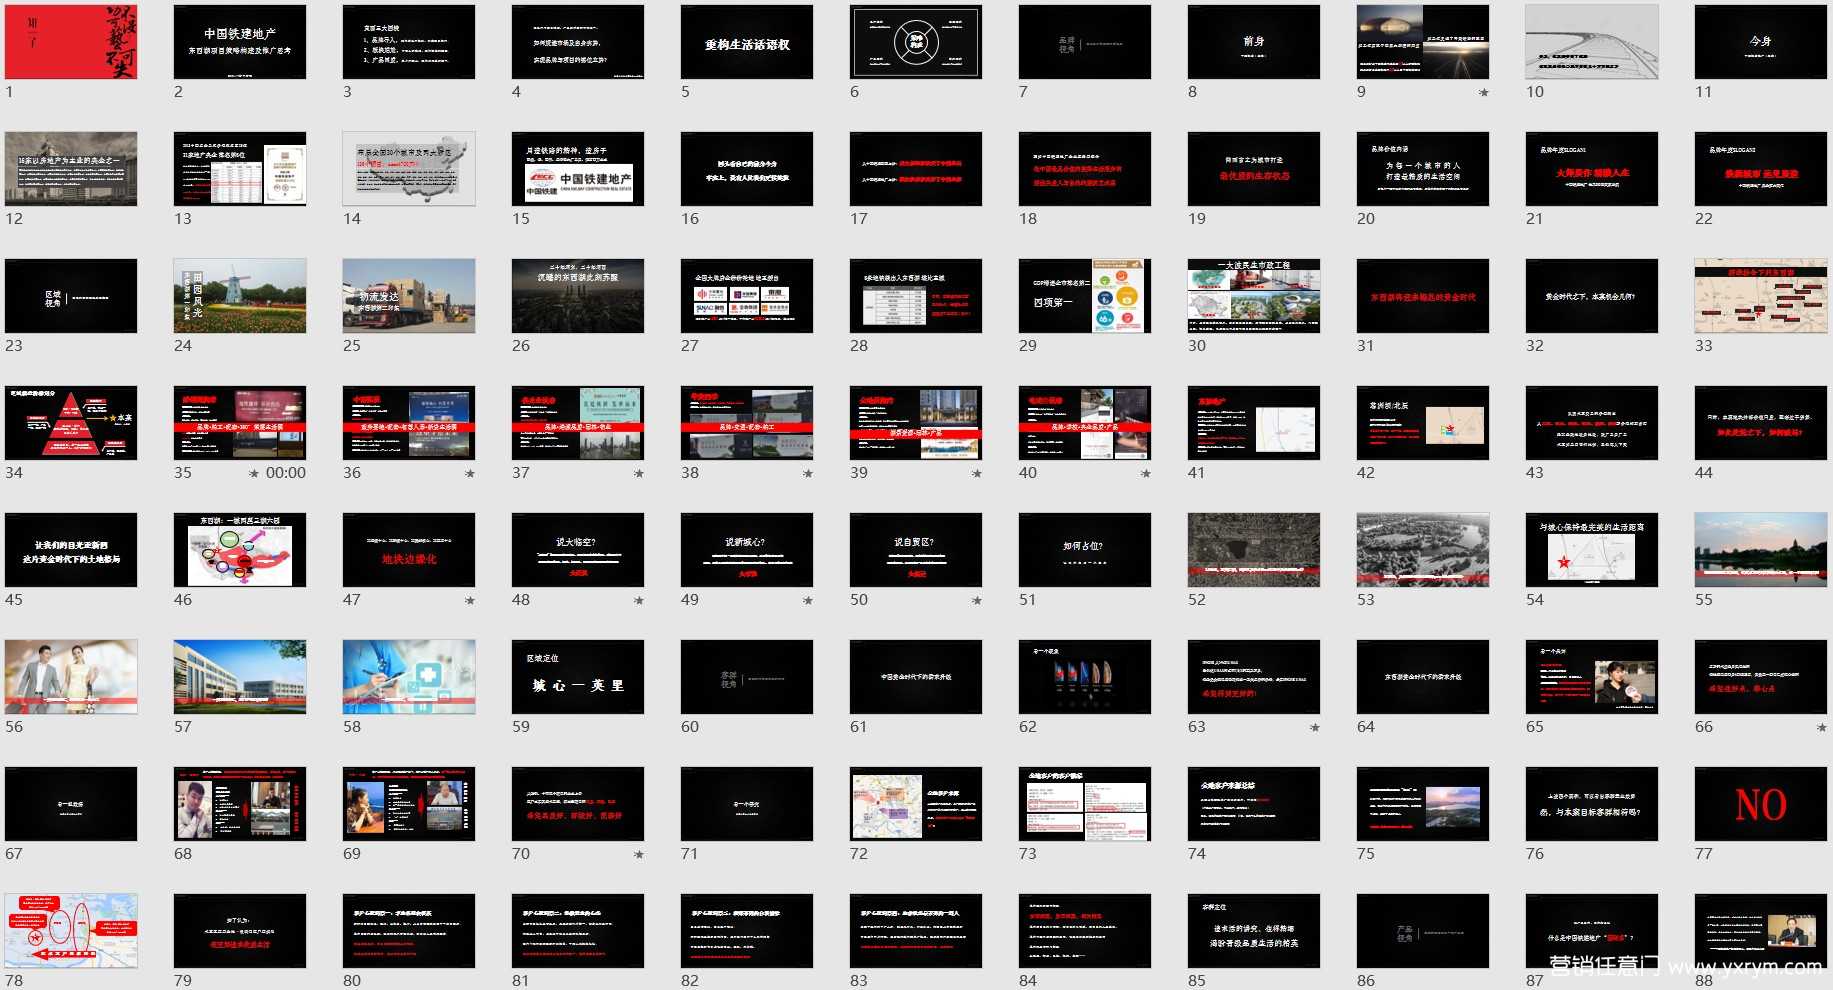Select slide 34 with the red pyramid
1833x990 pixels.
(x=71, y=423)
